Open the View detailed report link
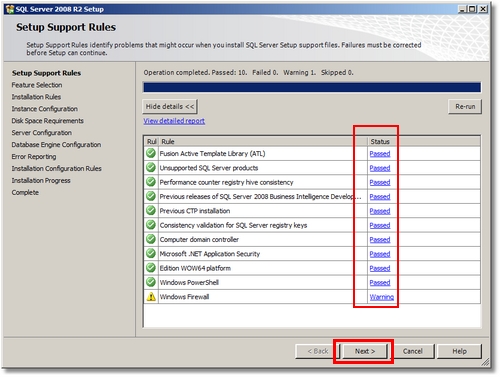This screenshot has width=500, height=377. (x=174, y=121)
